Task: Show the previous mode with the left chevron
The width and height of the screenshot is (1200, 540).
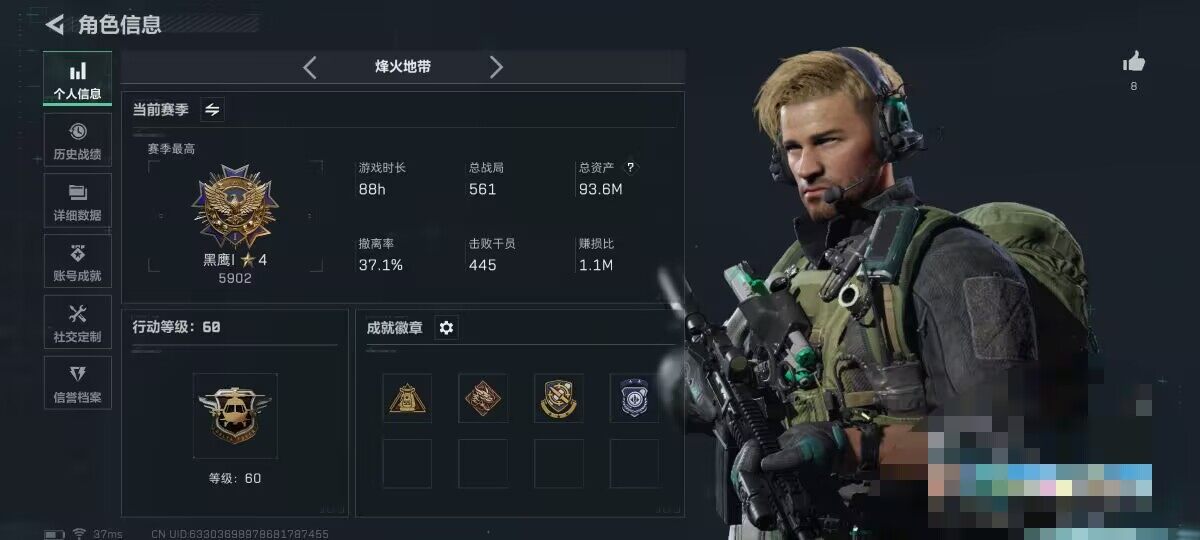Action: (310, 67)
